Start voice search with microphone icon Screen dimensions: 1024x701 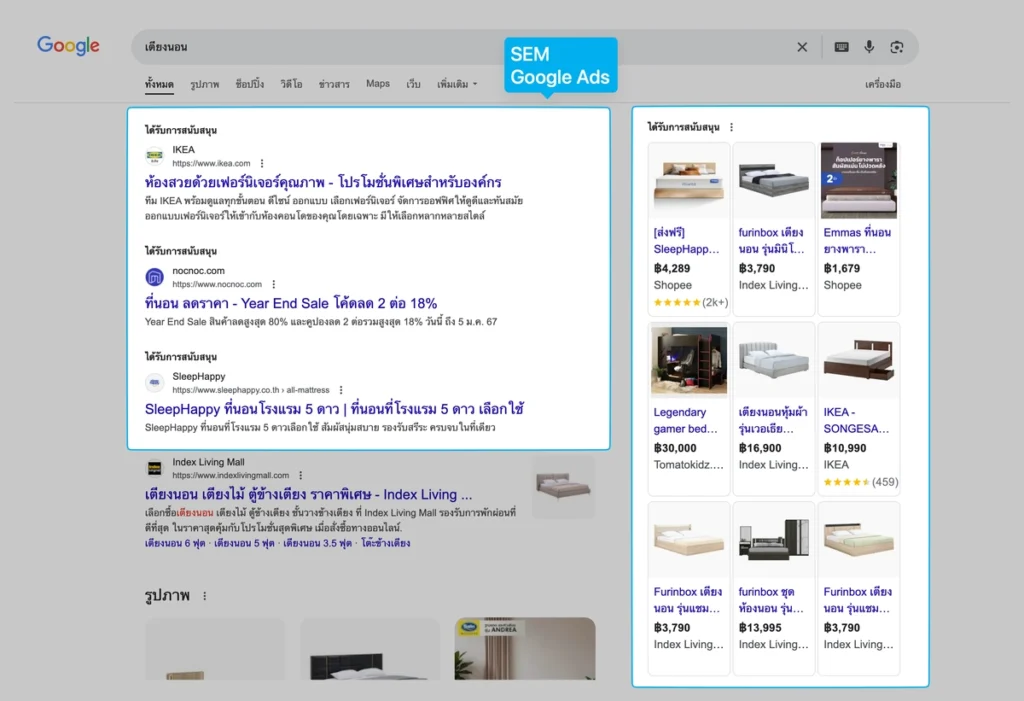[869, 47]
